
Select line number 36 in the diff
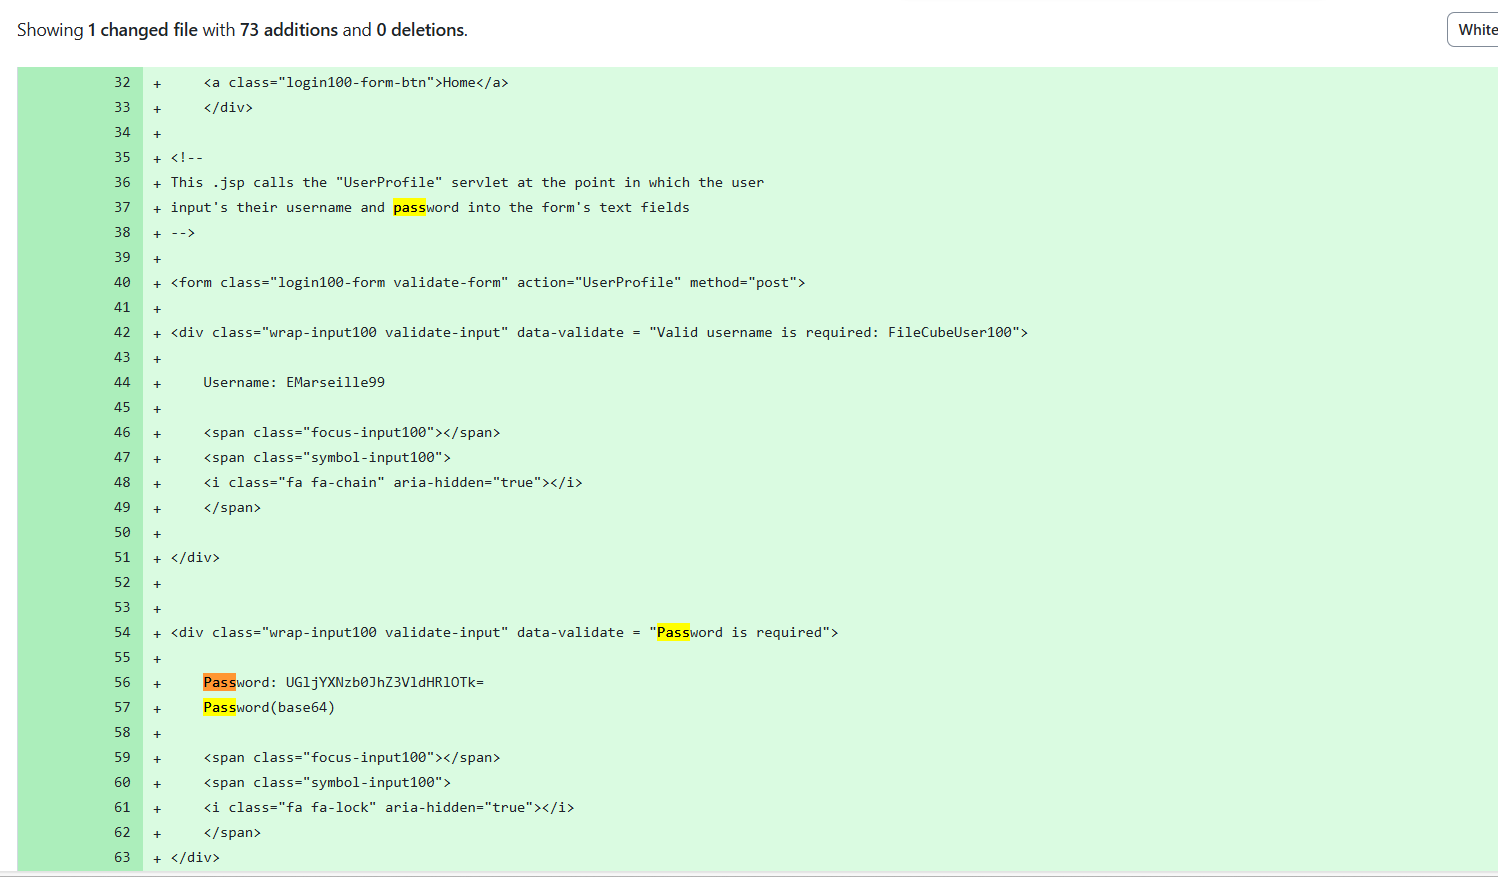(122, 182)
